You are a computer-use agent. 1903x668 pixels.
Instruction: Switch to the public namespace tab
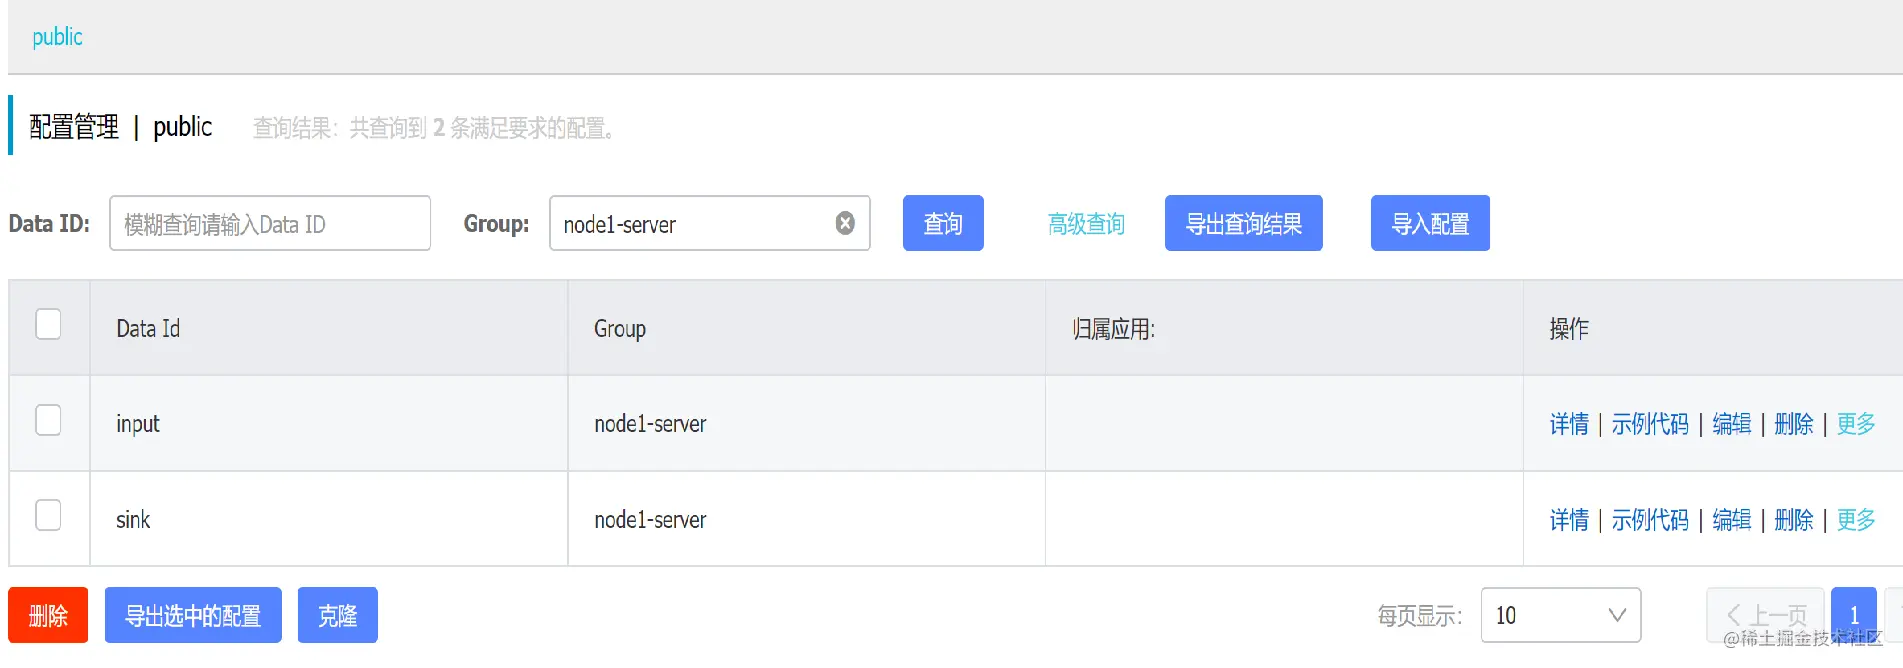(57, 37)
